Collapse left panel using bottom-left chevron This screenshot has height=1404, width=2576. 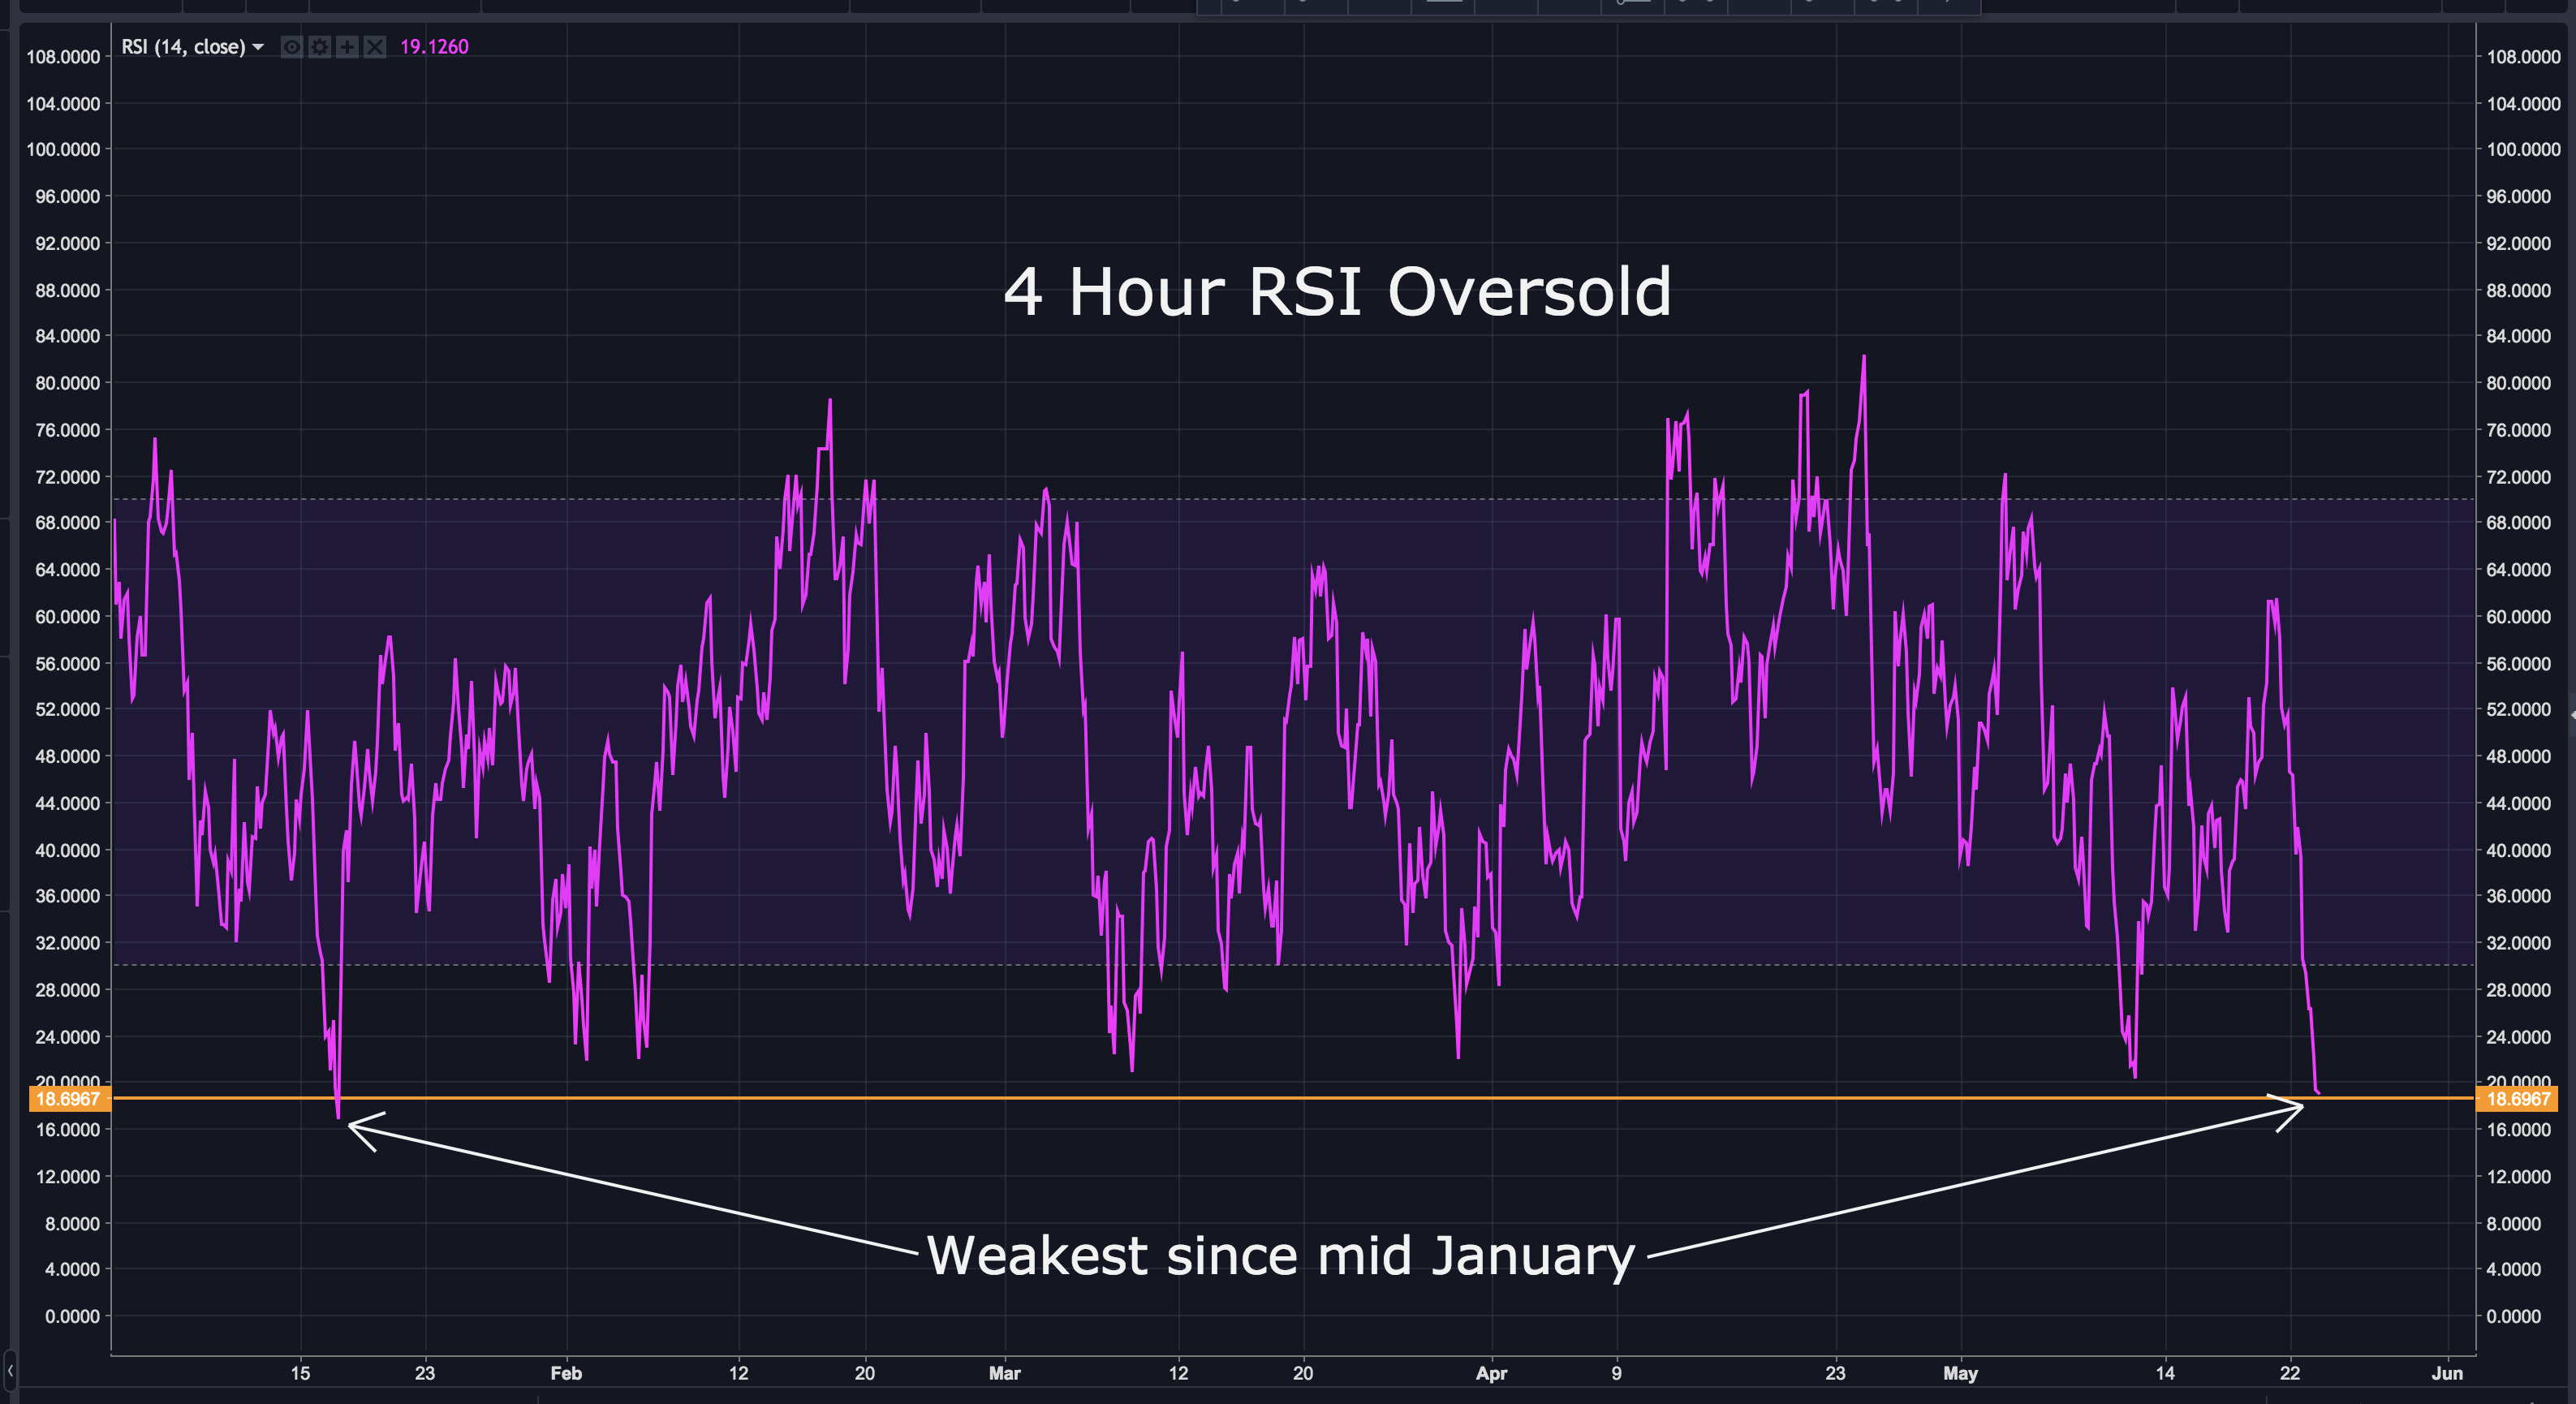click(x=10, y=1369)
